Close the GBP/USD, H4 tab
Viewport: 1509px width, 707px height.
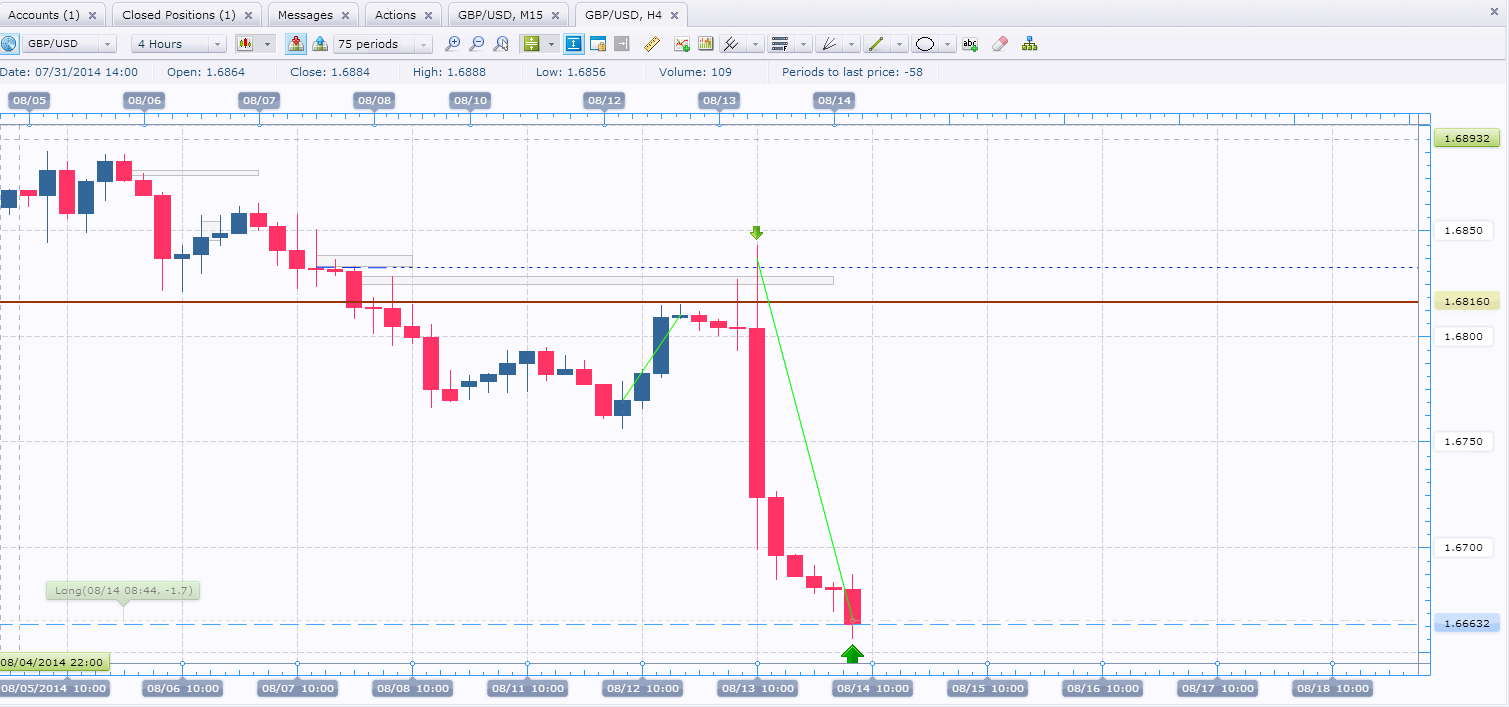tap(674, 16)
